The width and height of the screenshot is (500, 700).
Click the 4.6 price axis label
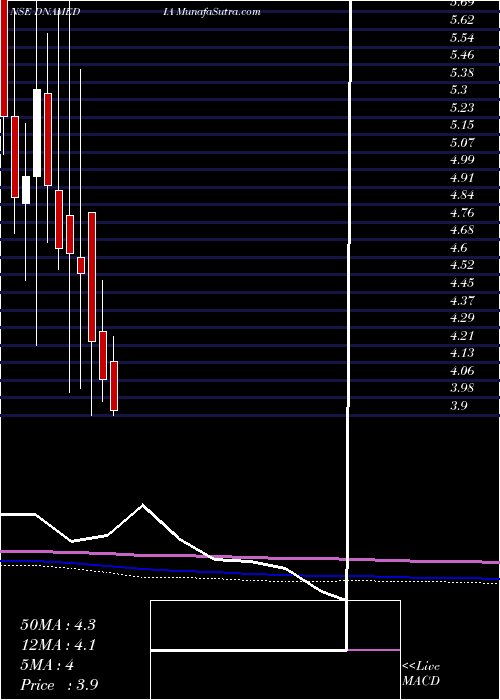(x=459, y=248)
